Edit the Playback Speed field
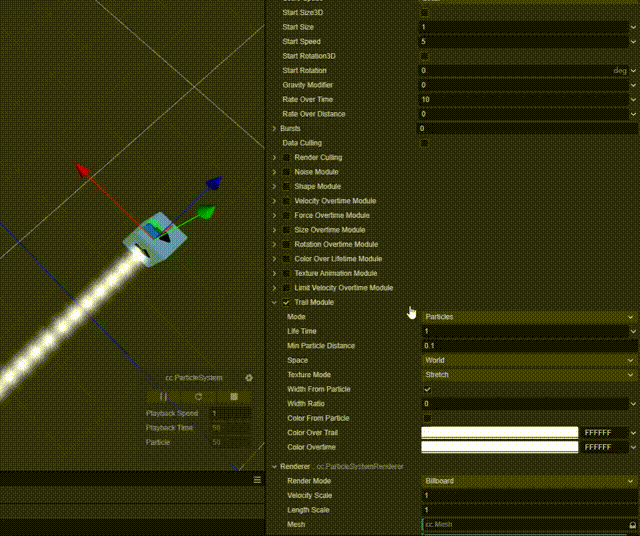 (x=230, y=414)
